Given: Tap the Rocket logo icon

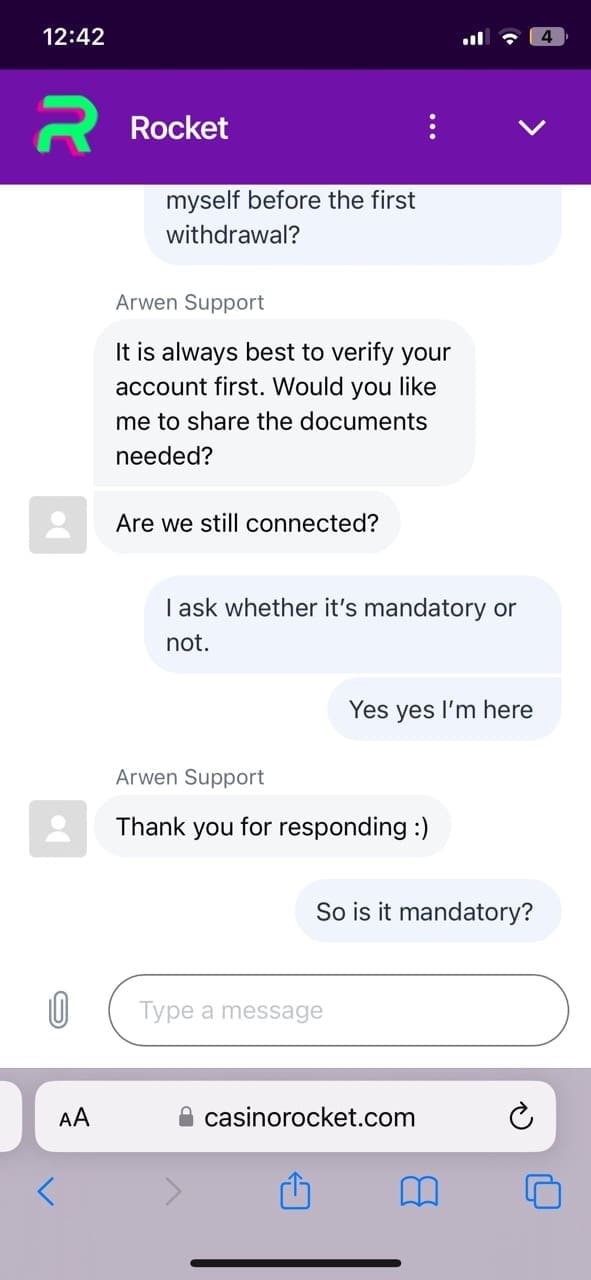Looking at the screenshot, I should coord(66,126).
